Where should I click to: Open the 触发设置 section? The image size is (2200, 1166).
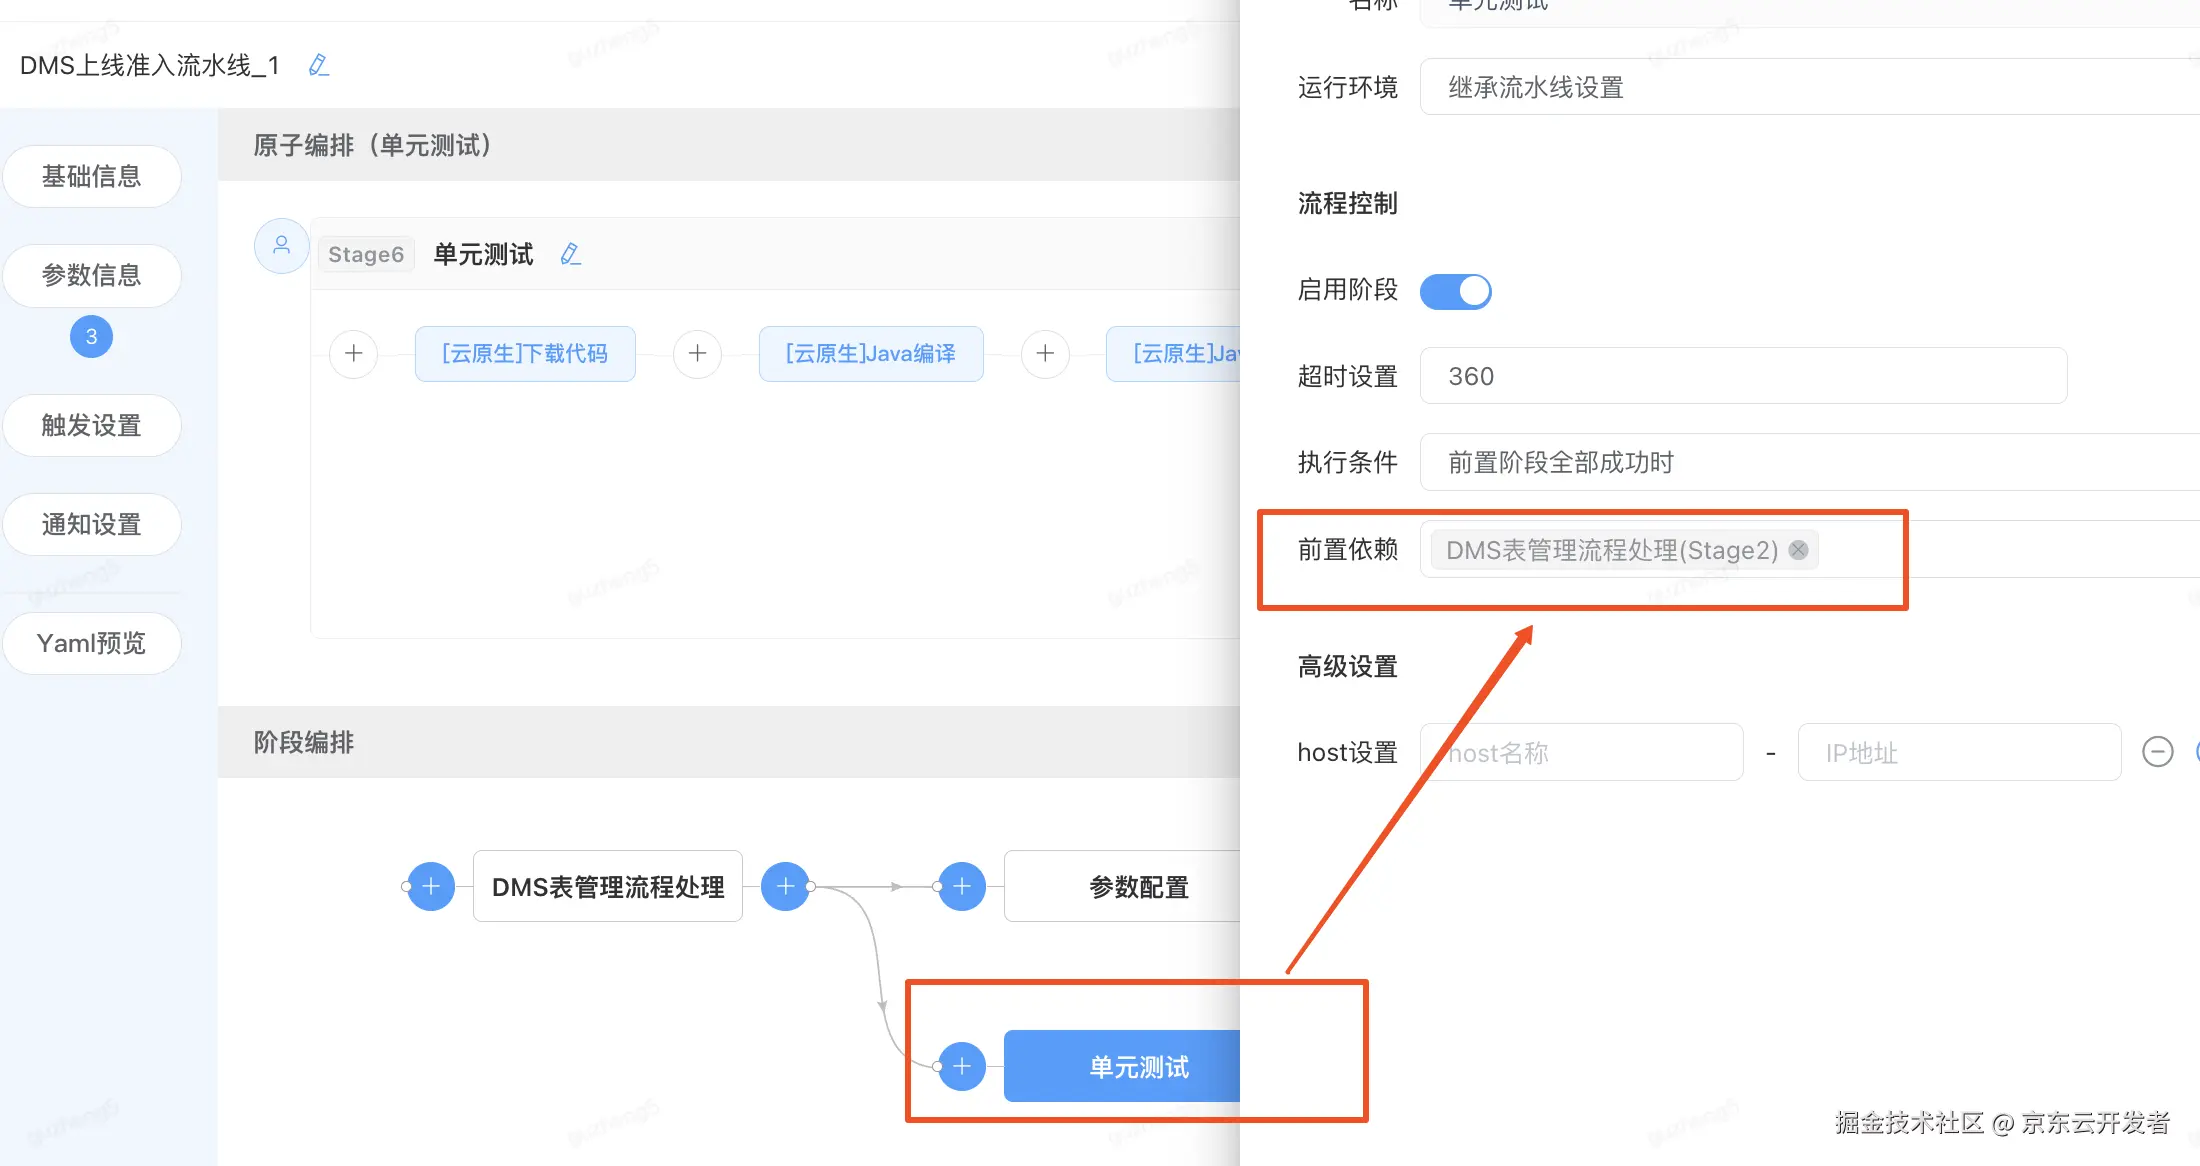91,425
